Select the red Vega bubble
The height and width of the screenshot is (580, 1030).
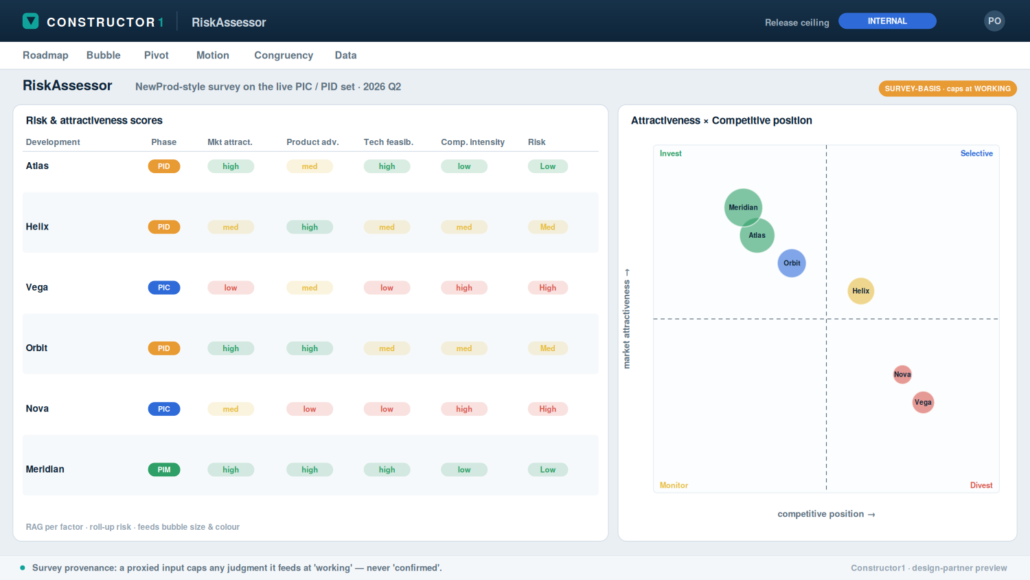[x=923, y=402]
